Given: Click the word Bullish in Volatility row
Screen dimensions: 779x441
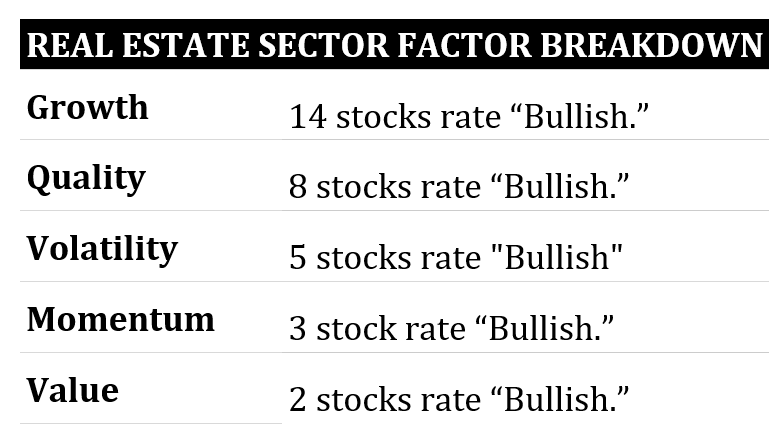Looking at the screenshot, I should (556, 259).
